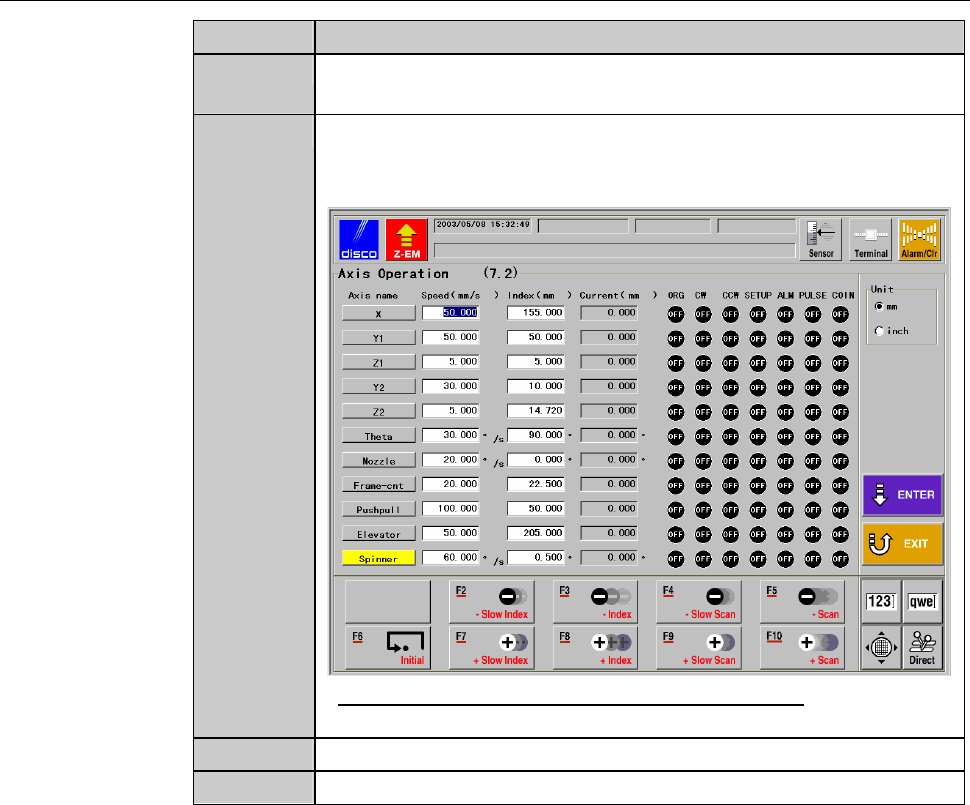Click the Y1 row CW indicator

coord(703,338)
